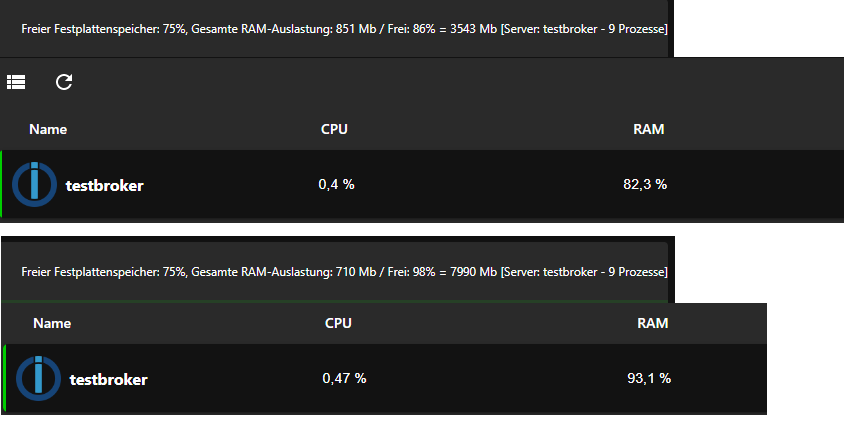Click the status text showing 851 Mb RAM usage
Image resolution: width=846 pixels, height=423 pixels.
pos(344,29)
